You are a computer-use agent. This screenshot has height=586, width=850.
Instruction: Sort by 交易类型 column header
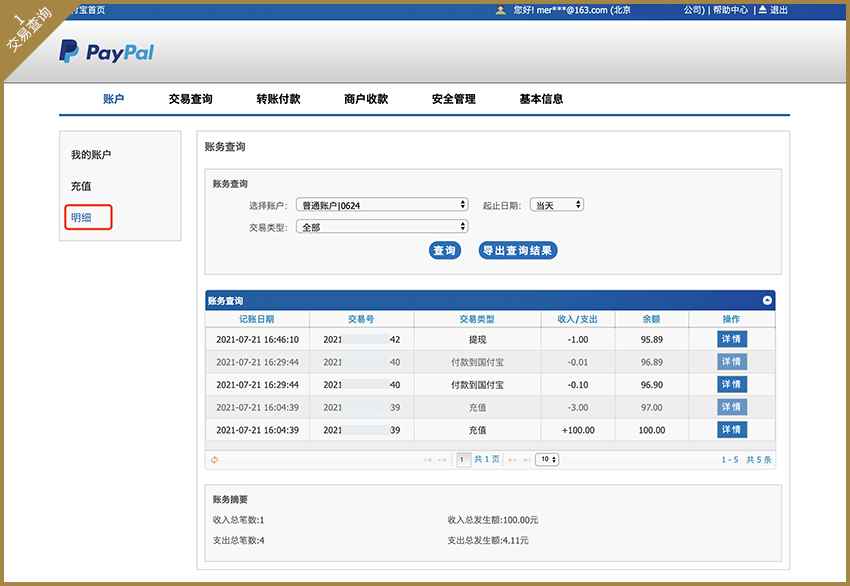coord(477,319)
